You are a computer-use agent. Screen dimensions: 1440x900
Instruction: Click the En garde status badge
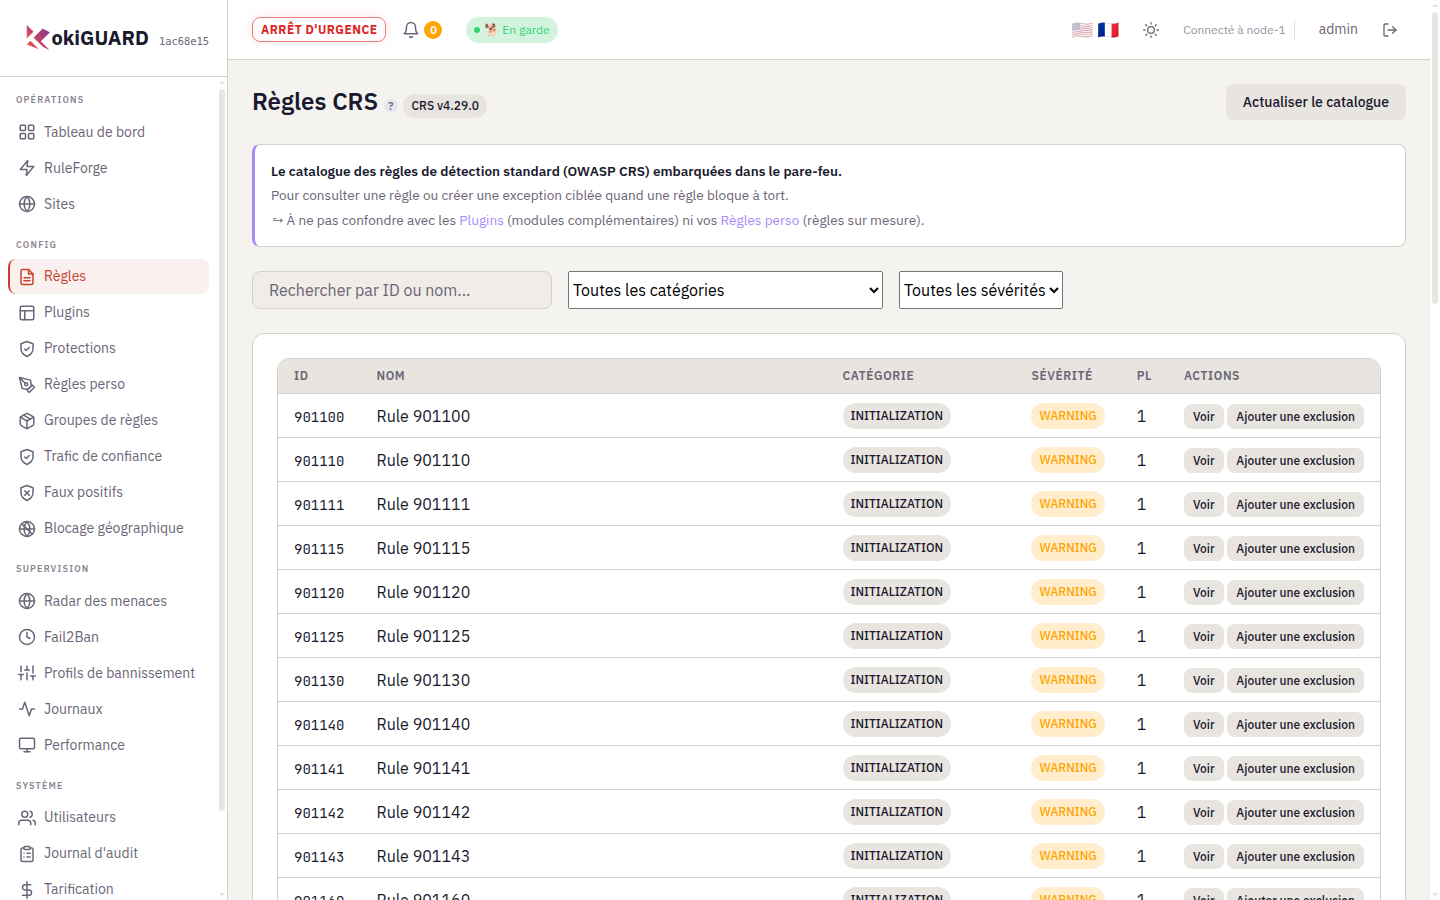pyautogui.click(x=512, y=30)
